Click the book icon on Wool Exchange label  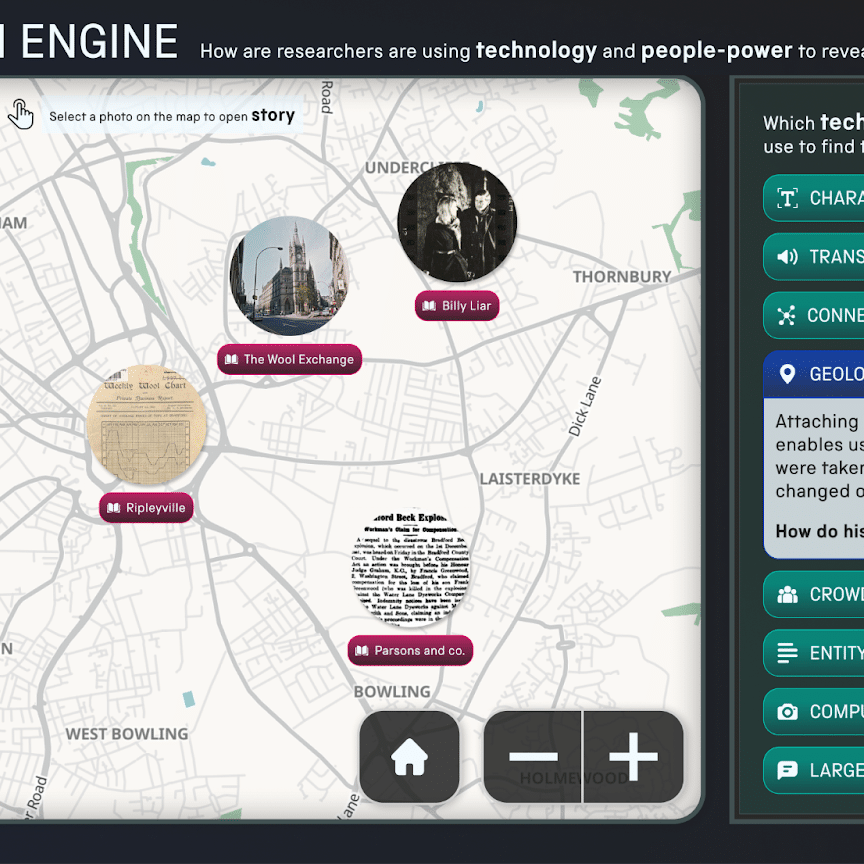pyautogui.click(x=231, y=359)
